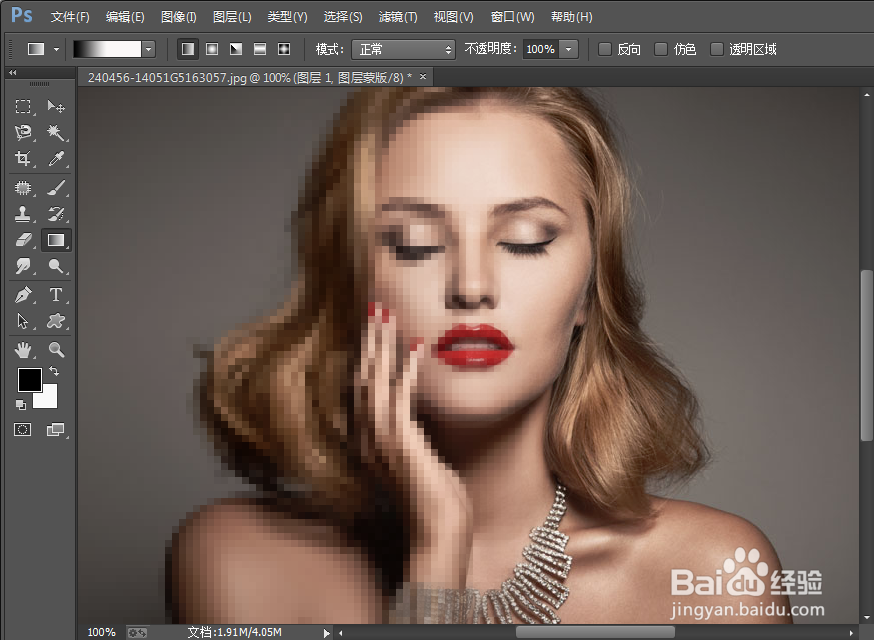Open the 帮助(H) menu
The height and width of the screenshot is (640, 874).
pyautogui.click(x=571, y=17)
